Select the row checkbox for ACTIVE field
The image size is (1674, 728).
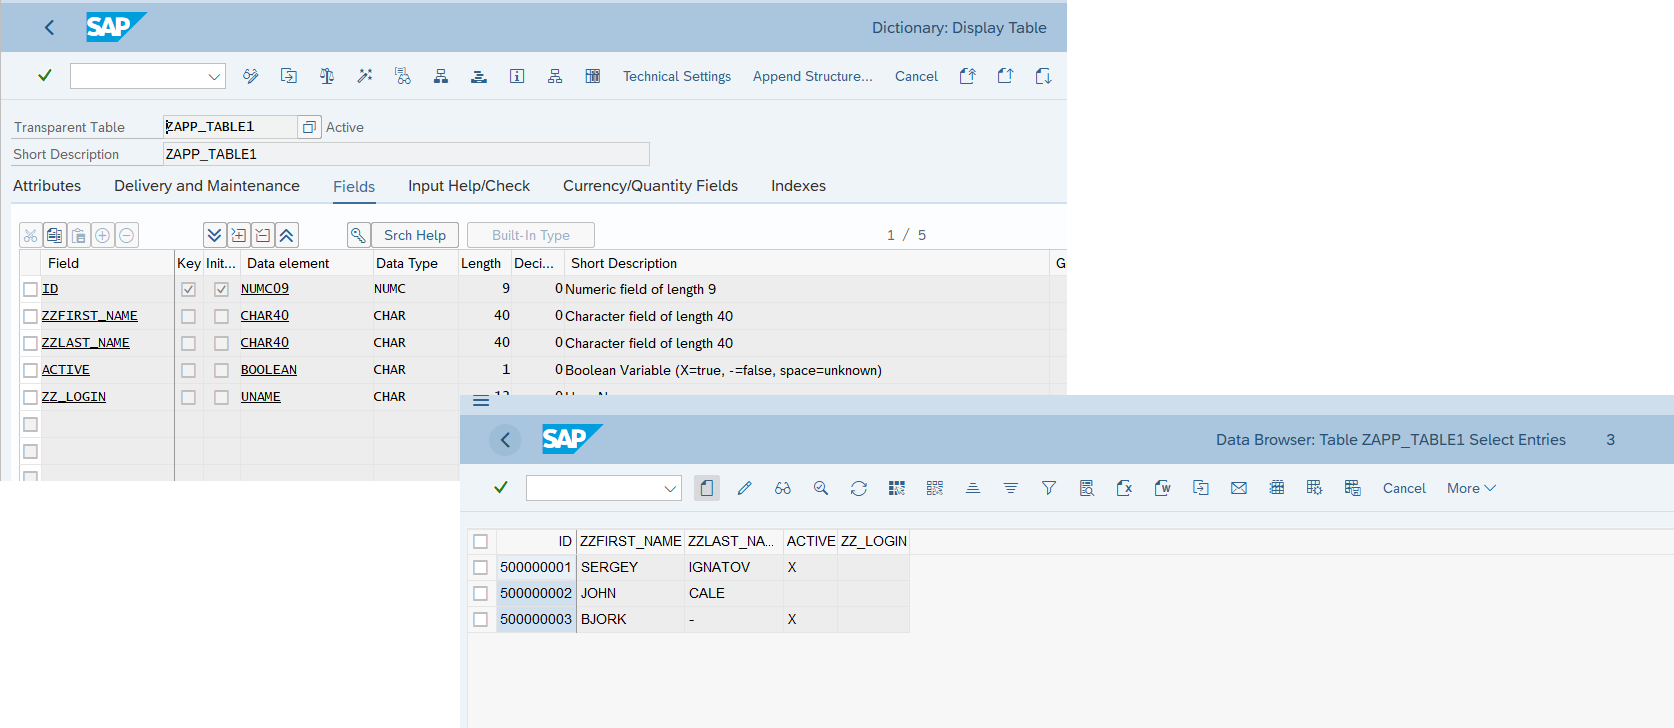[x=31, y=370]
